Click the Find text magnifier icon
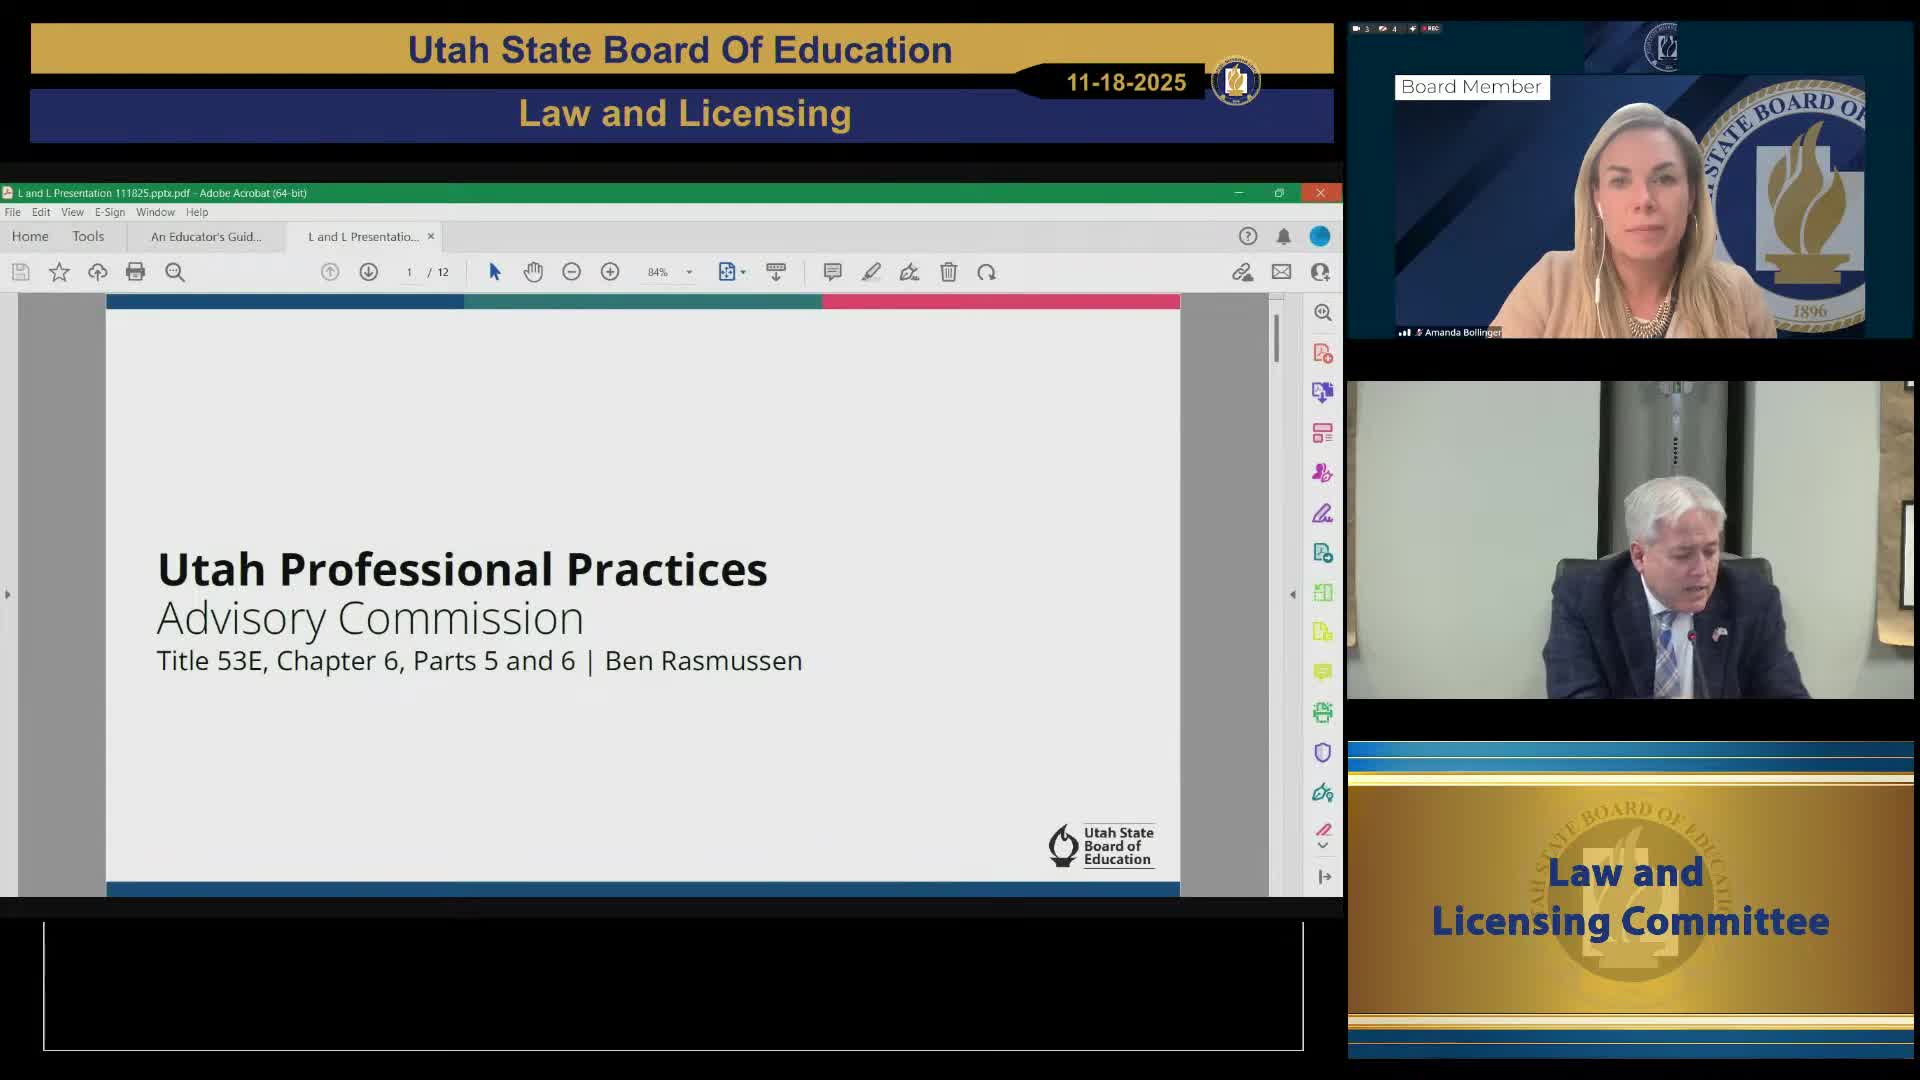This screenshot has width=1920, height=1080. click(175, 272)
